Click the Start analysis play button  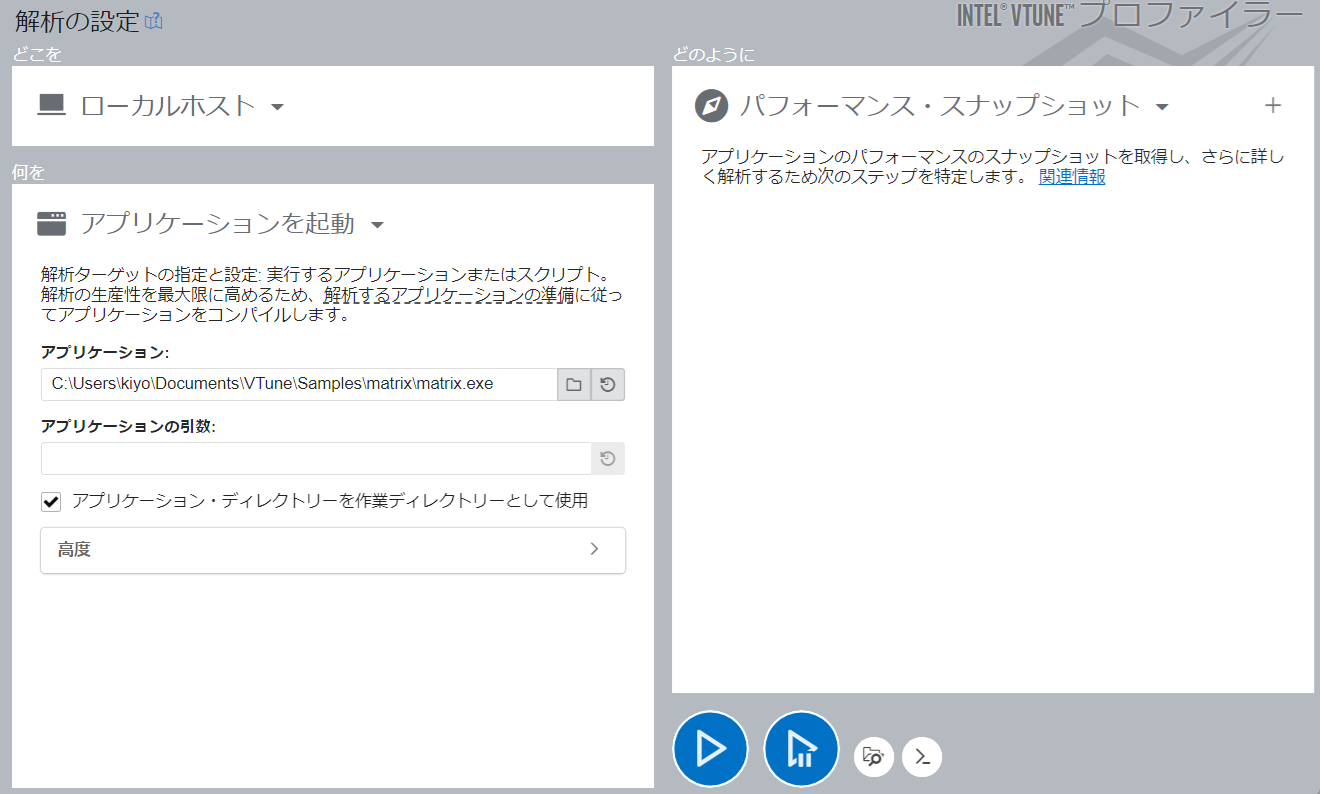(710, 748)
